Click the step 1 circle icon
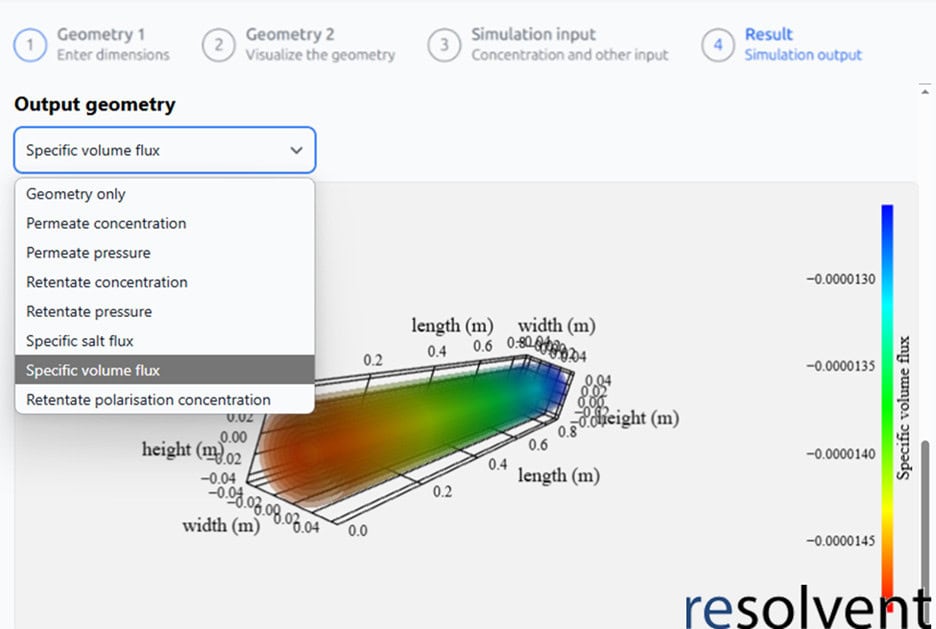Image resolution: width=936 pixels, height=629 pixels. coord(30,45)
